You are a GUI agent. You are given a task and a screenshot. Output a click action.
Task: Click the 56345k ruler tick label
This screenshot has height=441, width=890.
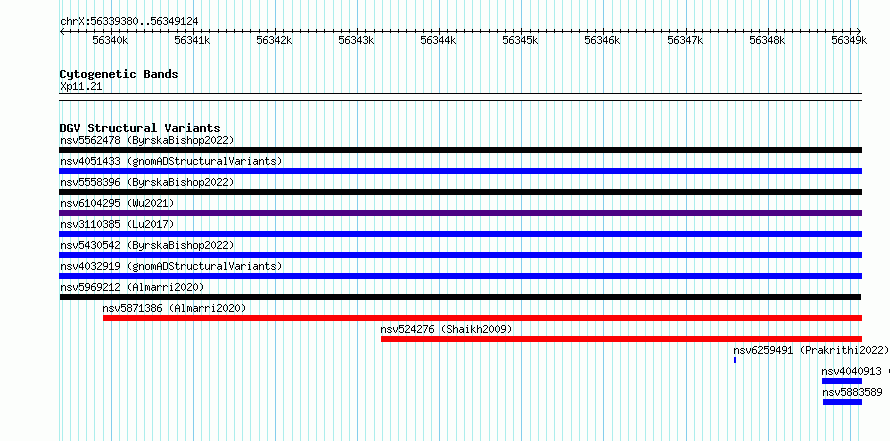(521, 40)
